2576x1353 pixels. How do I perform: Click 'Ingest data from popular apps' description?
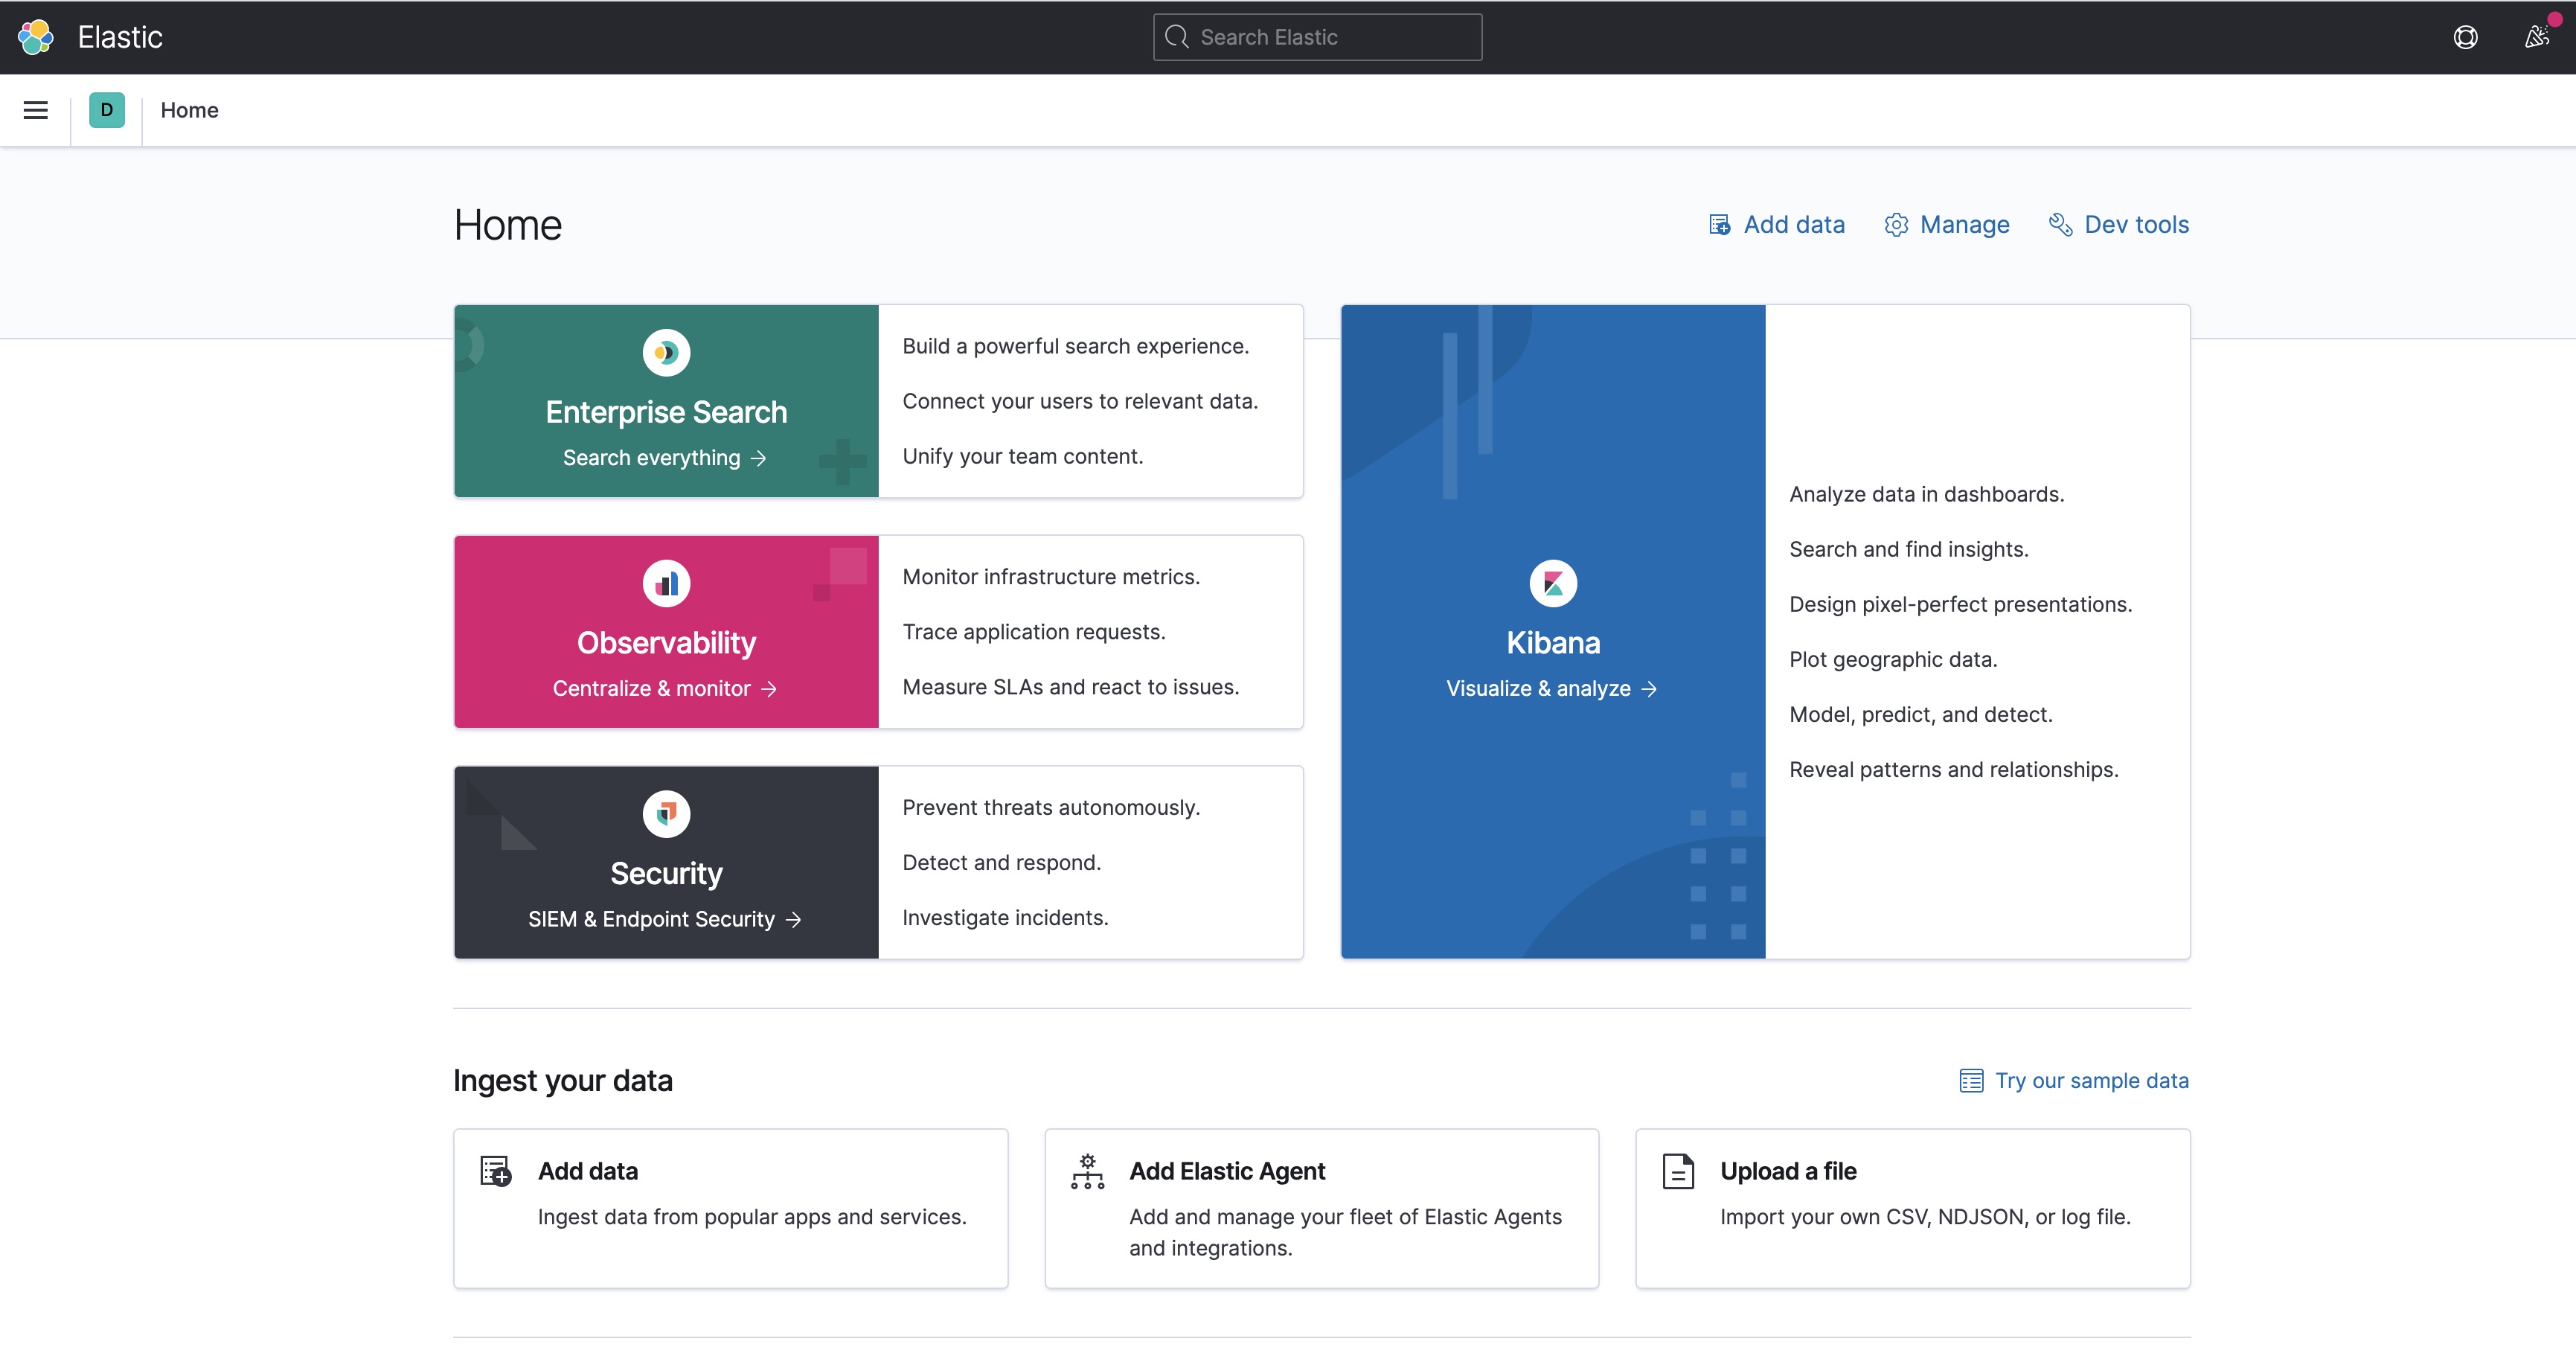tap(752, 1217)
